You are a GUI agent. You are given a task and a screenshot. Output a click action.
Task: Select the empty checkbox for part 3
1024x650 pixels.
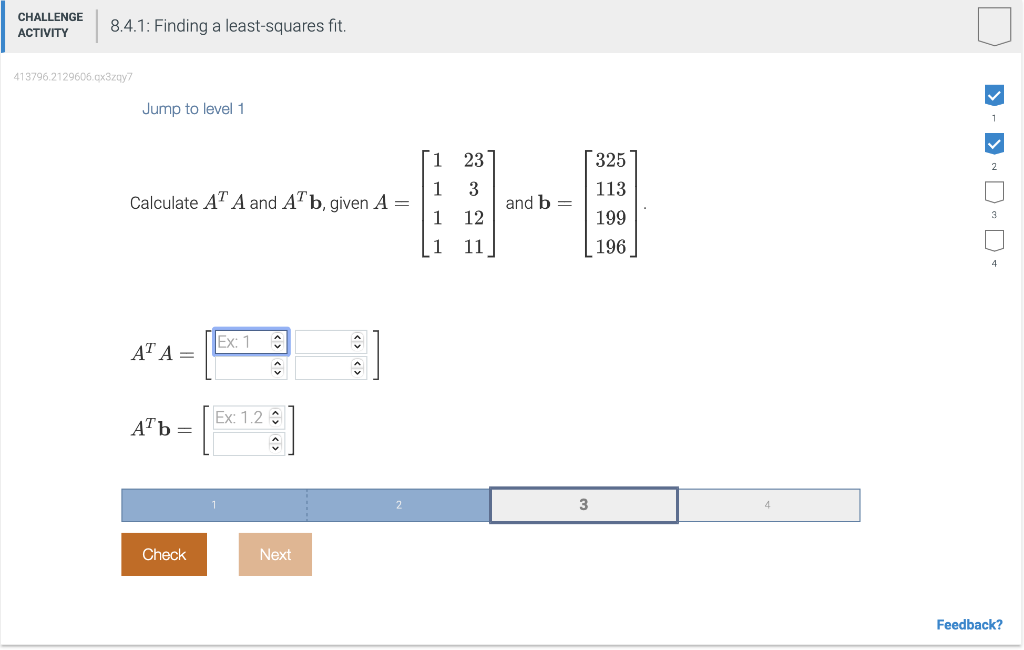point(994,192)
